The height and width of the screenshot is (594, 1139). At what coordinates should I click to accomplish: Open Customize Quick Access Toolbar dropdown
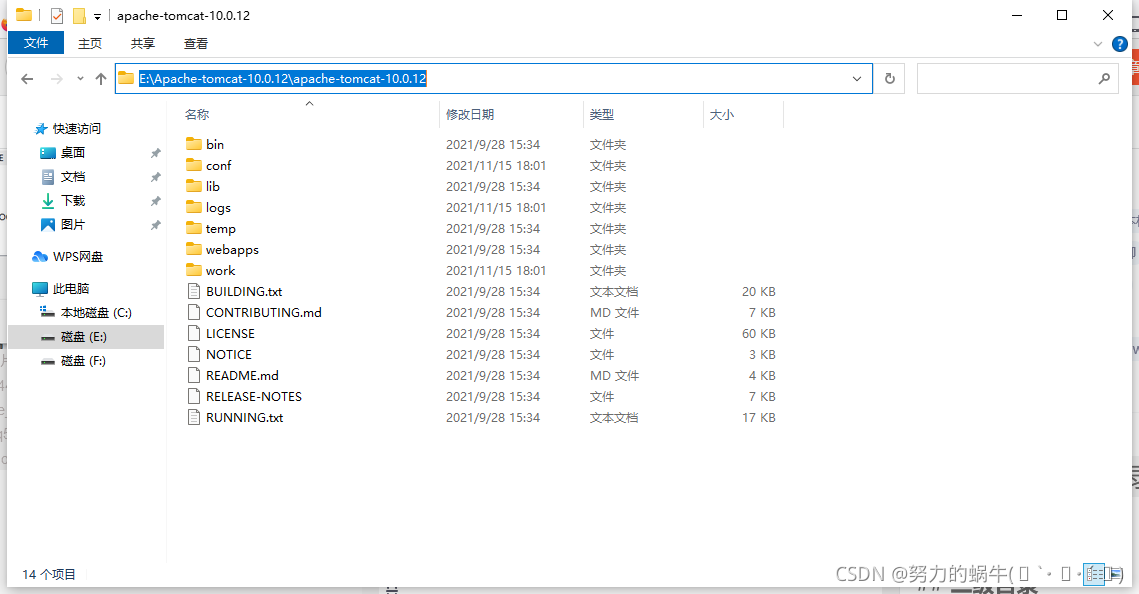pos(97,16)
